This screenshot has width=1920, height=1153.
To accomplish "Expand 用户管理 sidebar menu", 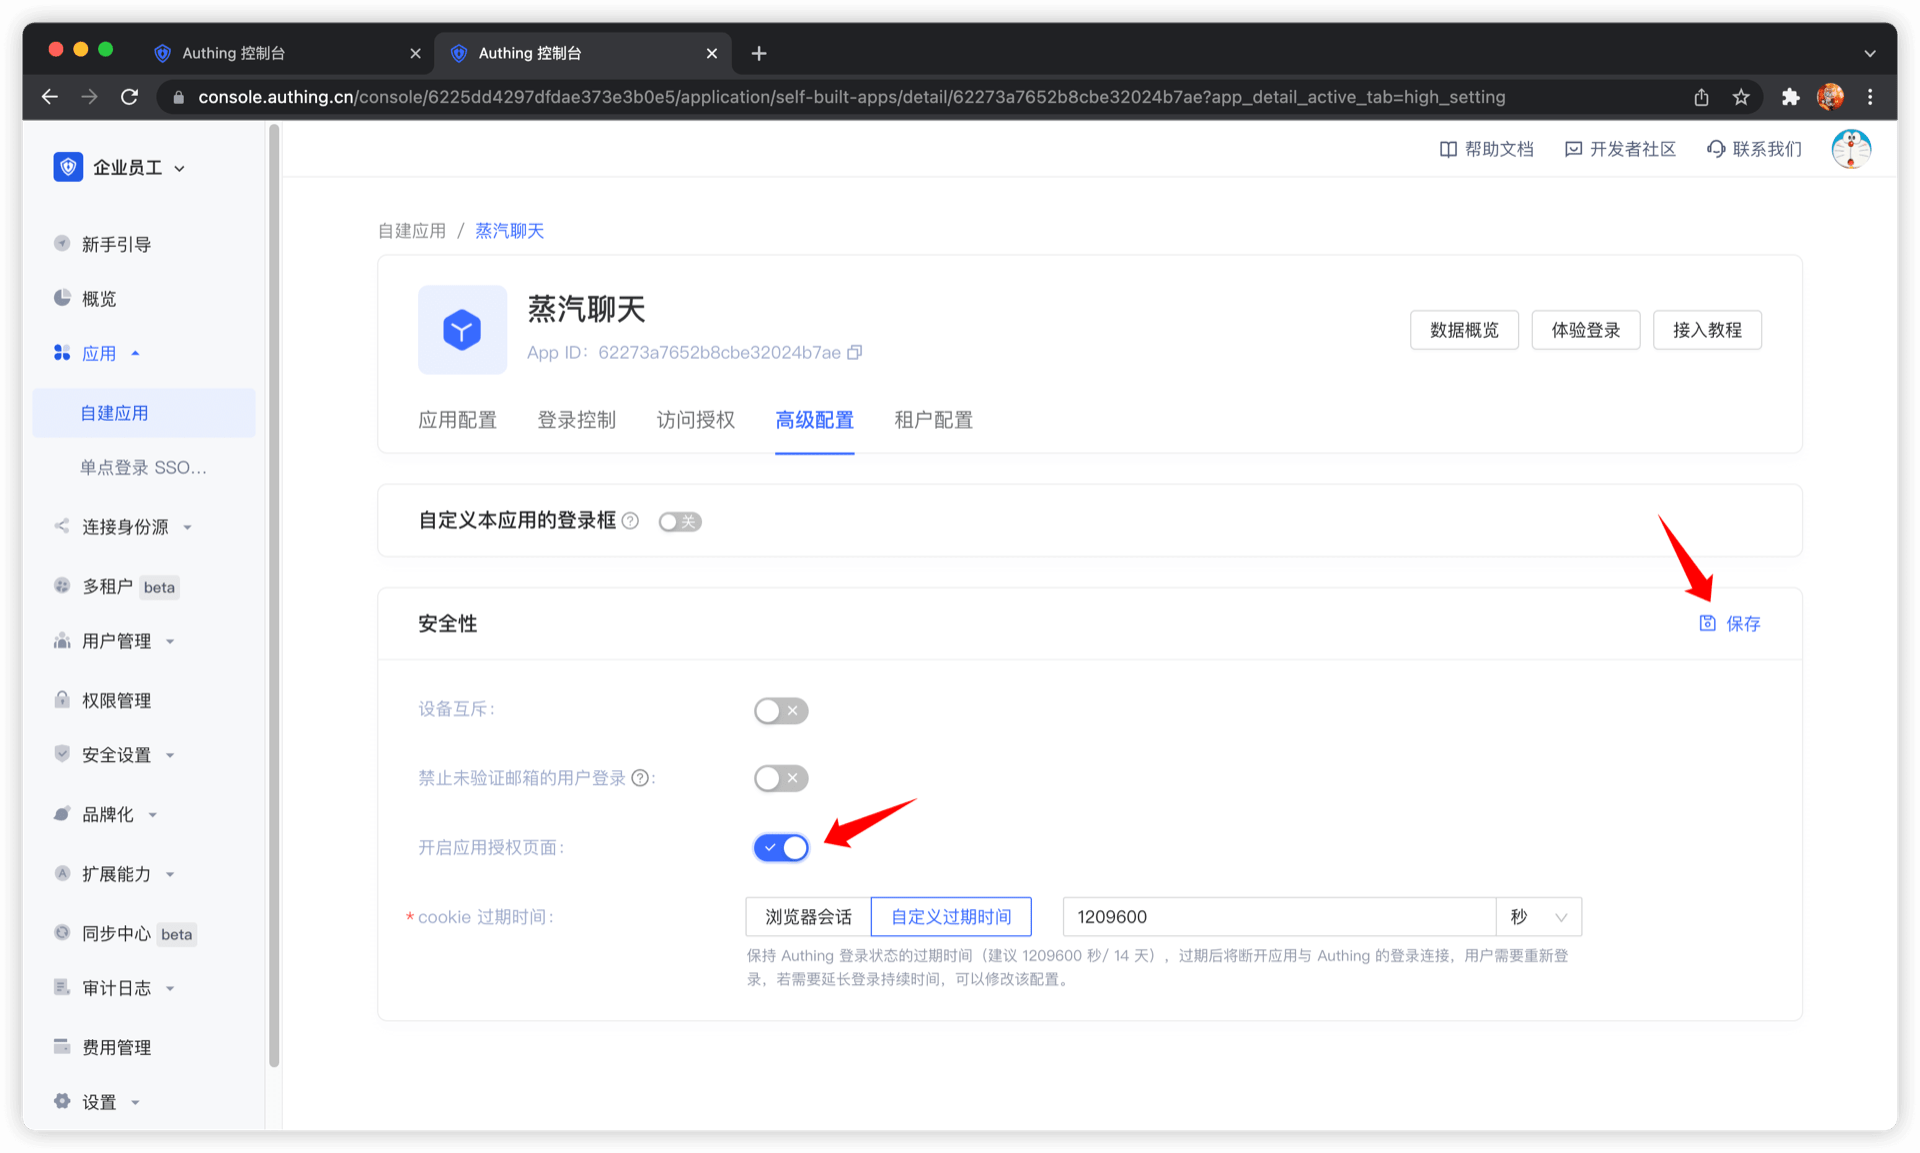I will (x=117, y=641).
